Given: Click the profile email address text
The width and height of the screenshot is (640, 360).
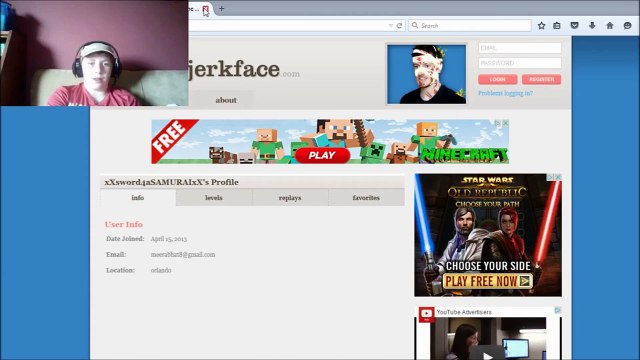Looking at the screenshot, I should (183, 254).
